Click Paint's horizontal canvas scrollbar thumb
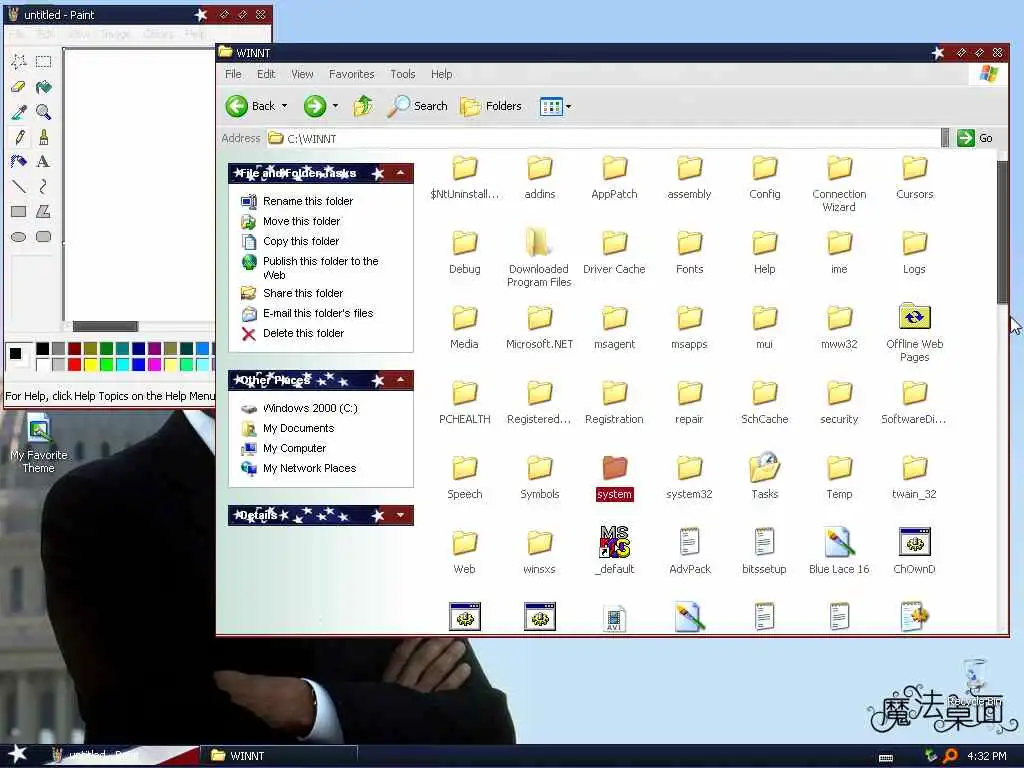 (x=105, y=326)
